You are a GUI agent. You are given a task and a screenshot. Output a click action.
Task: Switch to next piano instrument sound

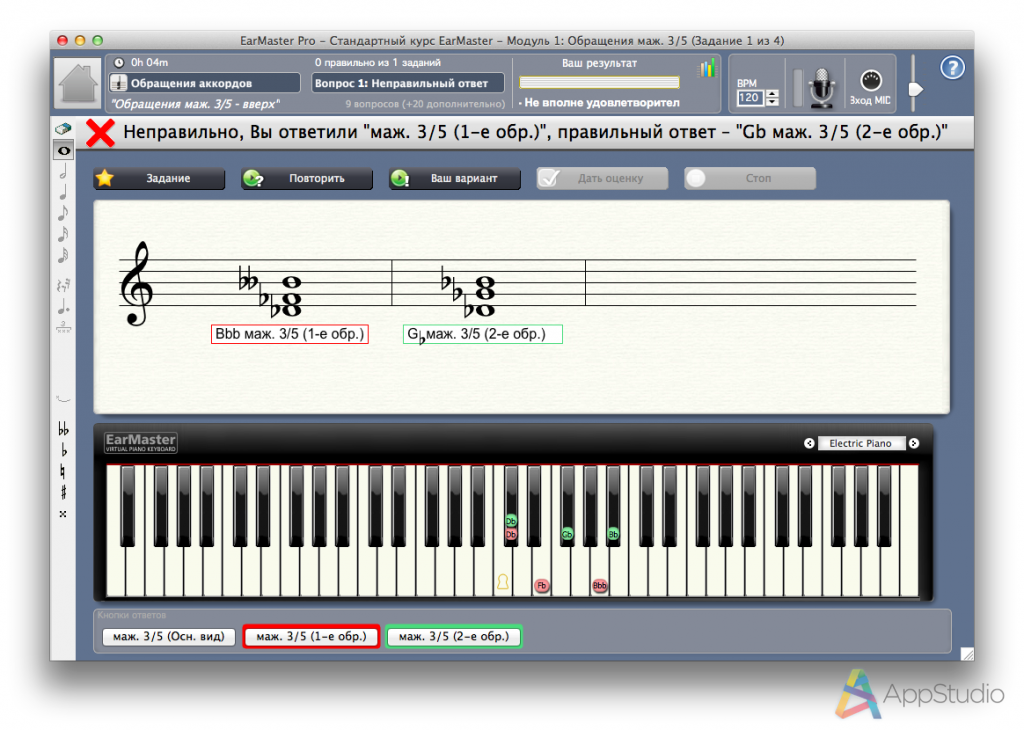click(x=914, y=443)
